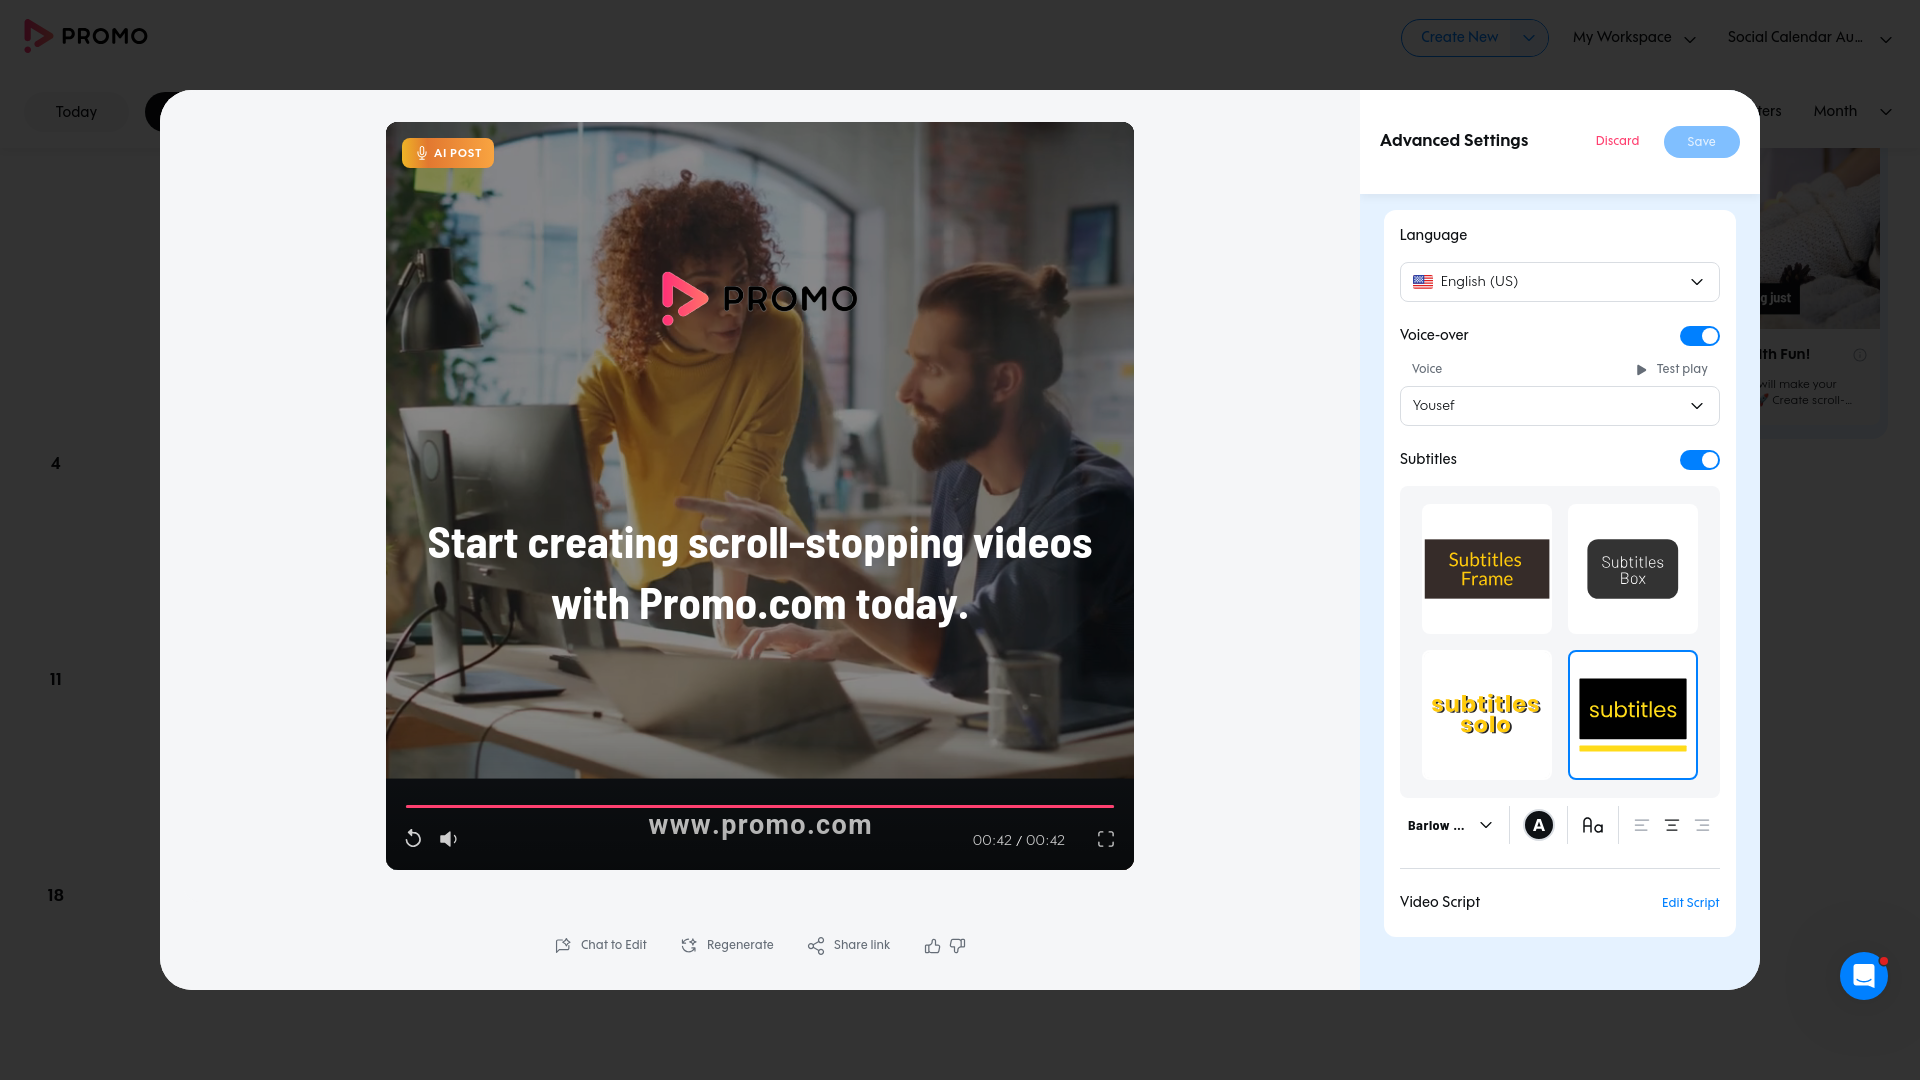Open the Social Calendar account menu
Image resolution: width=1920 pixels, height=1080 pixels.
pyautogui.click(x=1810, y=38)
